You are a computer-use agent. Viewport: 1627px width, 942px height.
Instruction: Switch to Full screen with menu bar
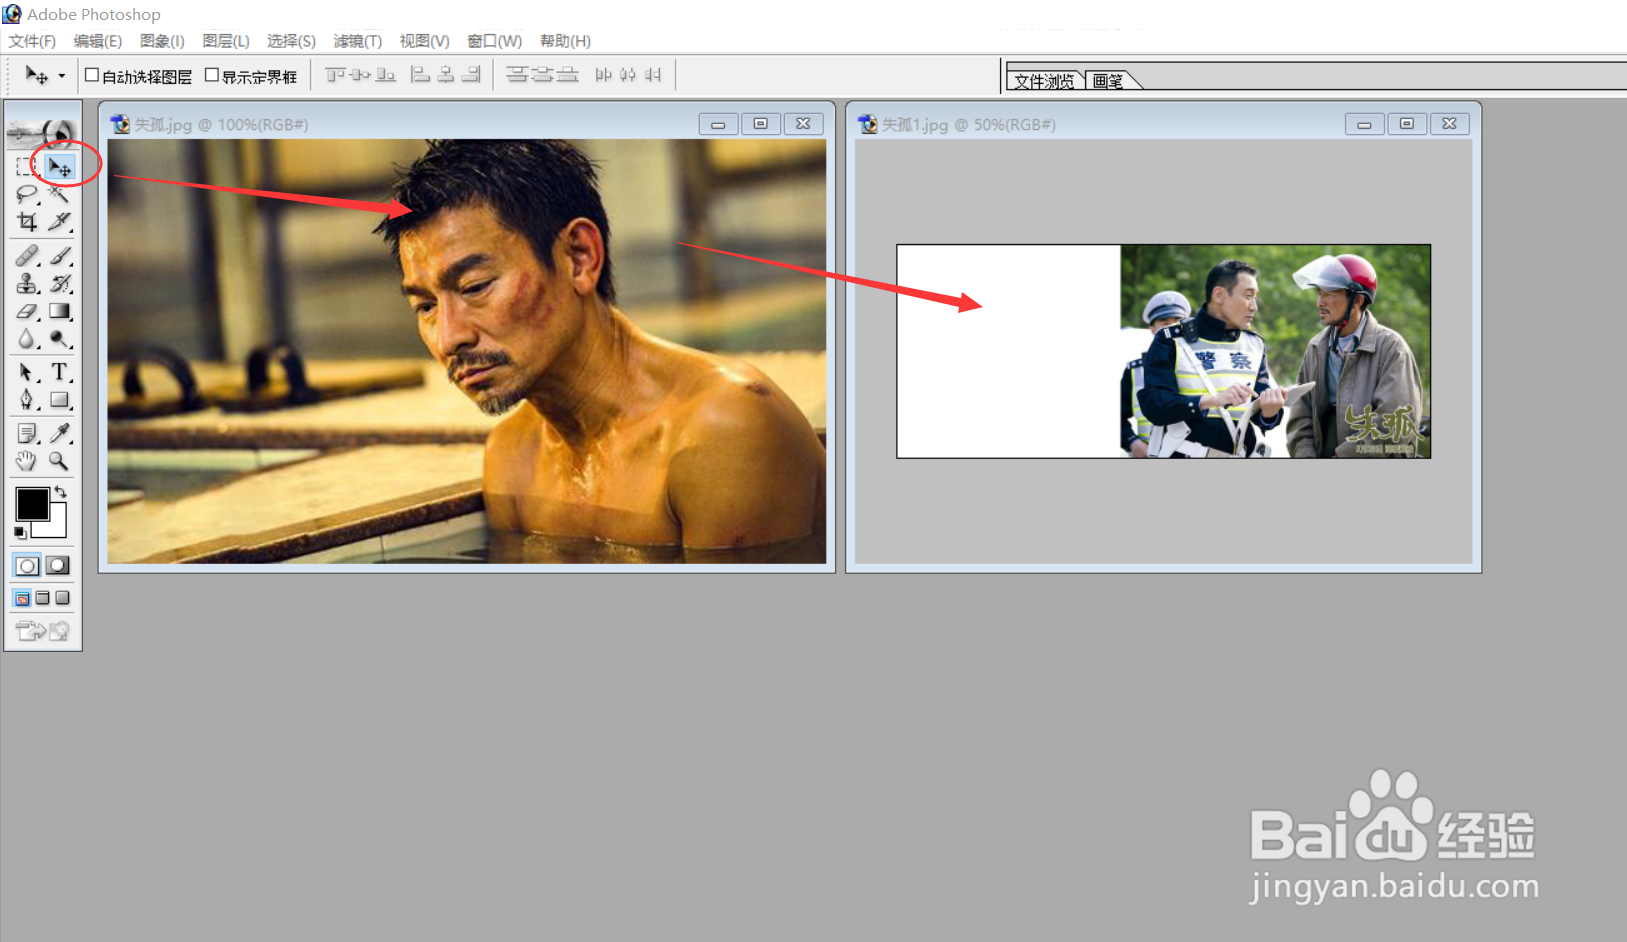pos(42,598)
